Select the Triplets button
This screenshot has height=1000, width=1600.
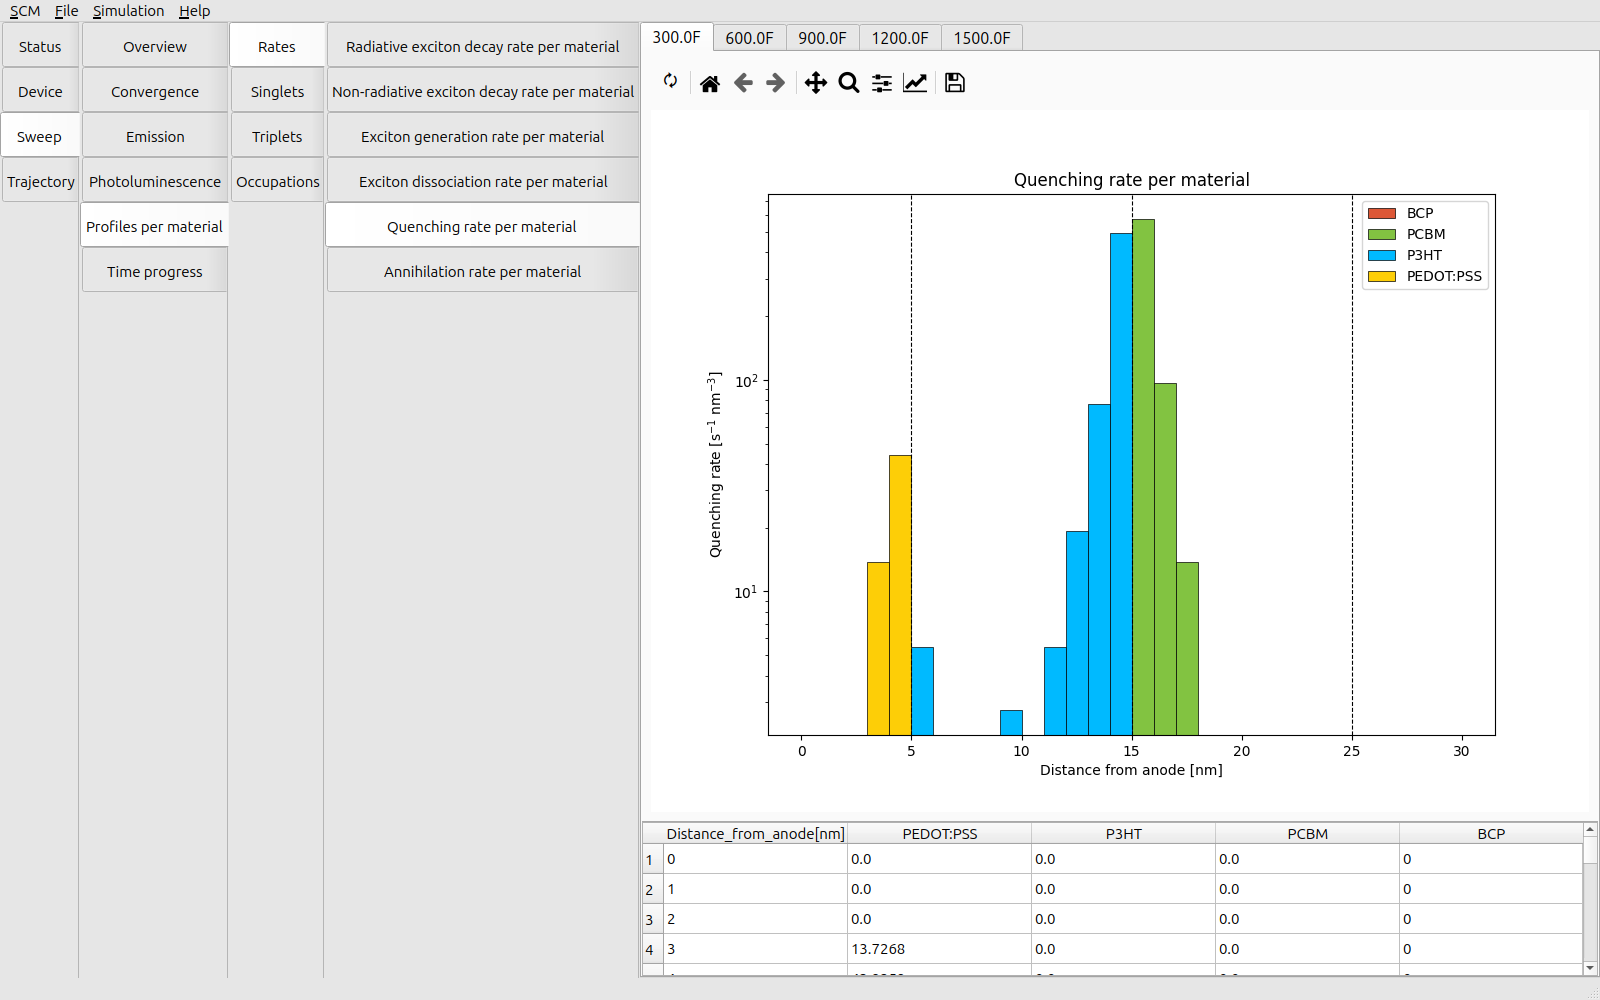click(x=277, y=137)
